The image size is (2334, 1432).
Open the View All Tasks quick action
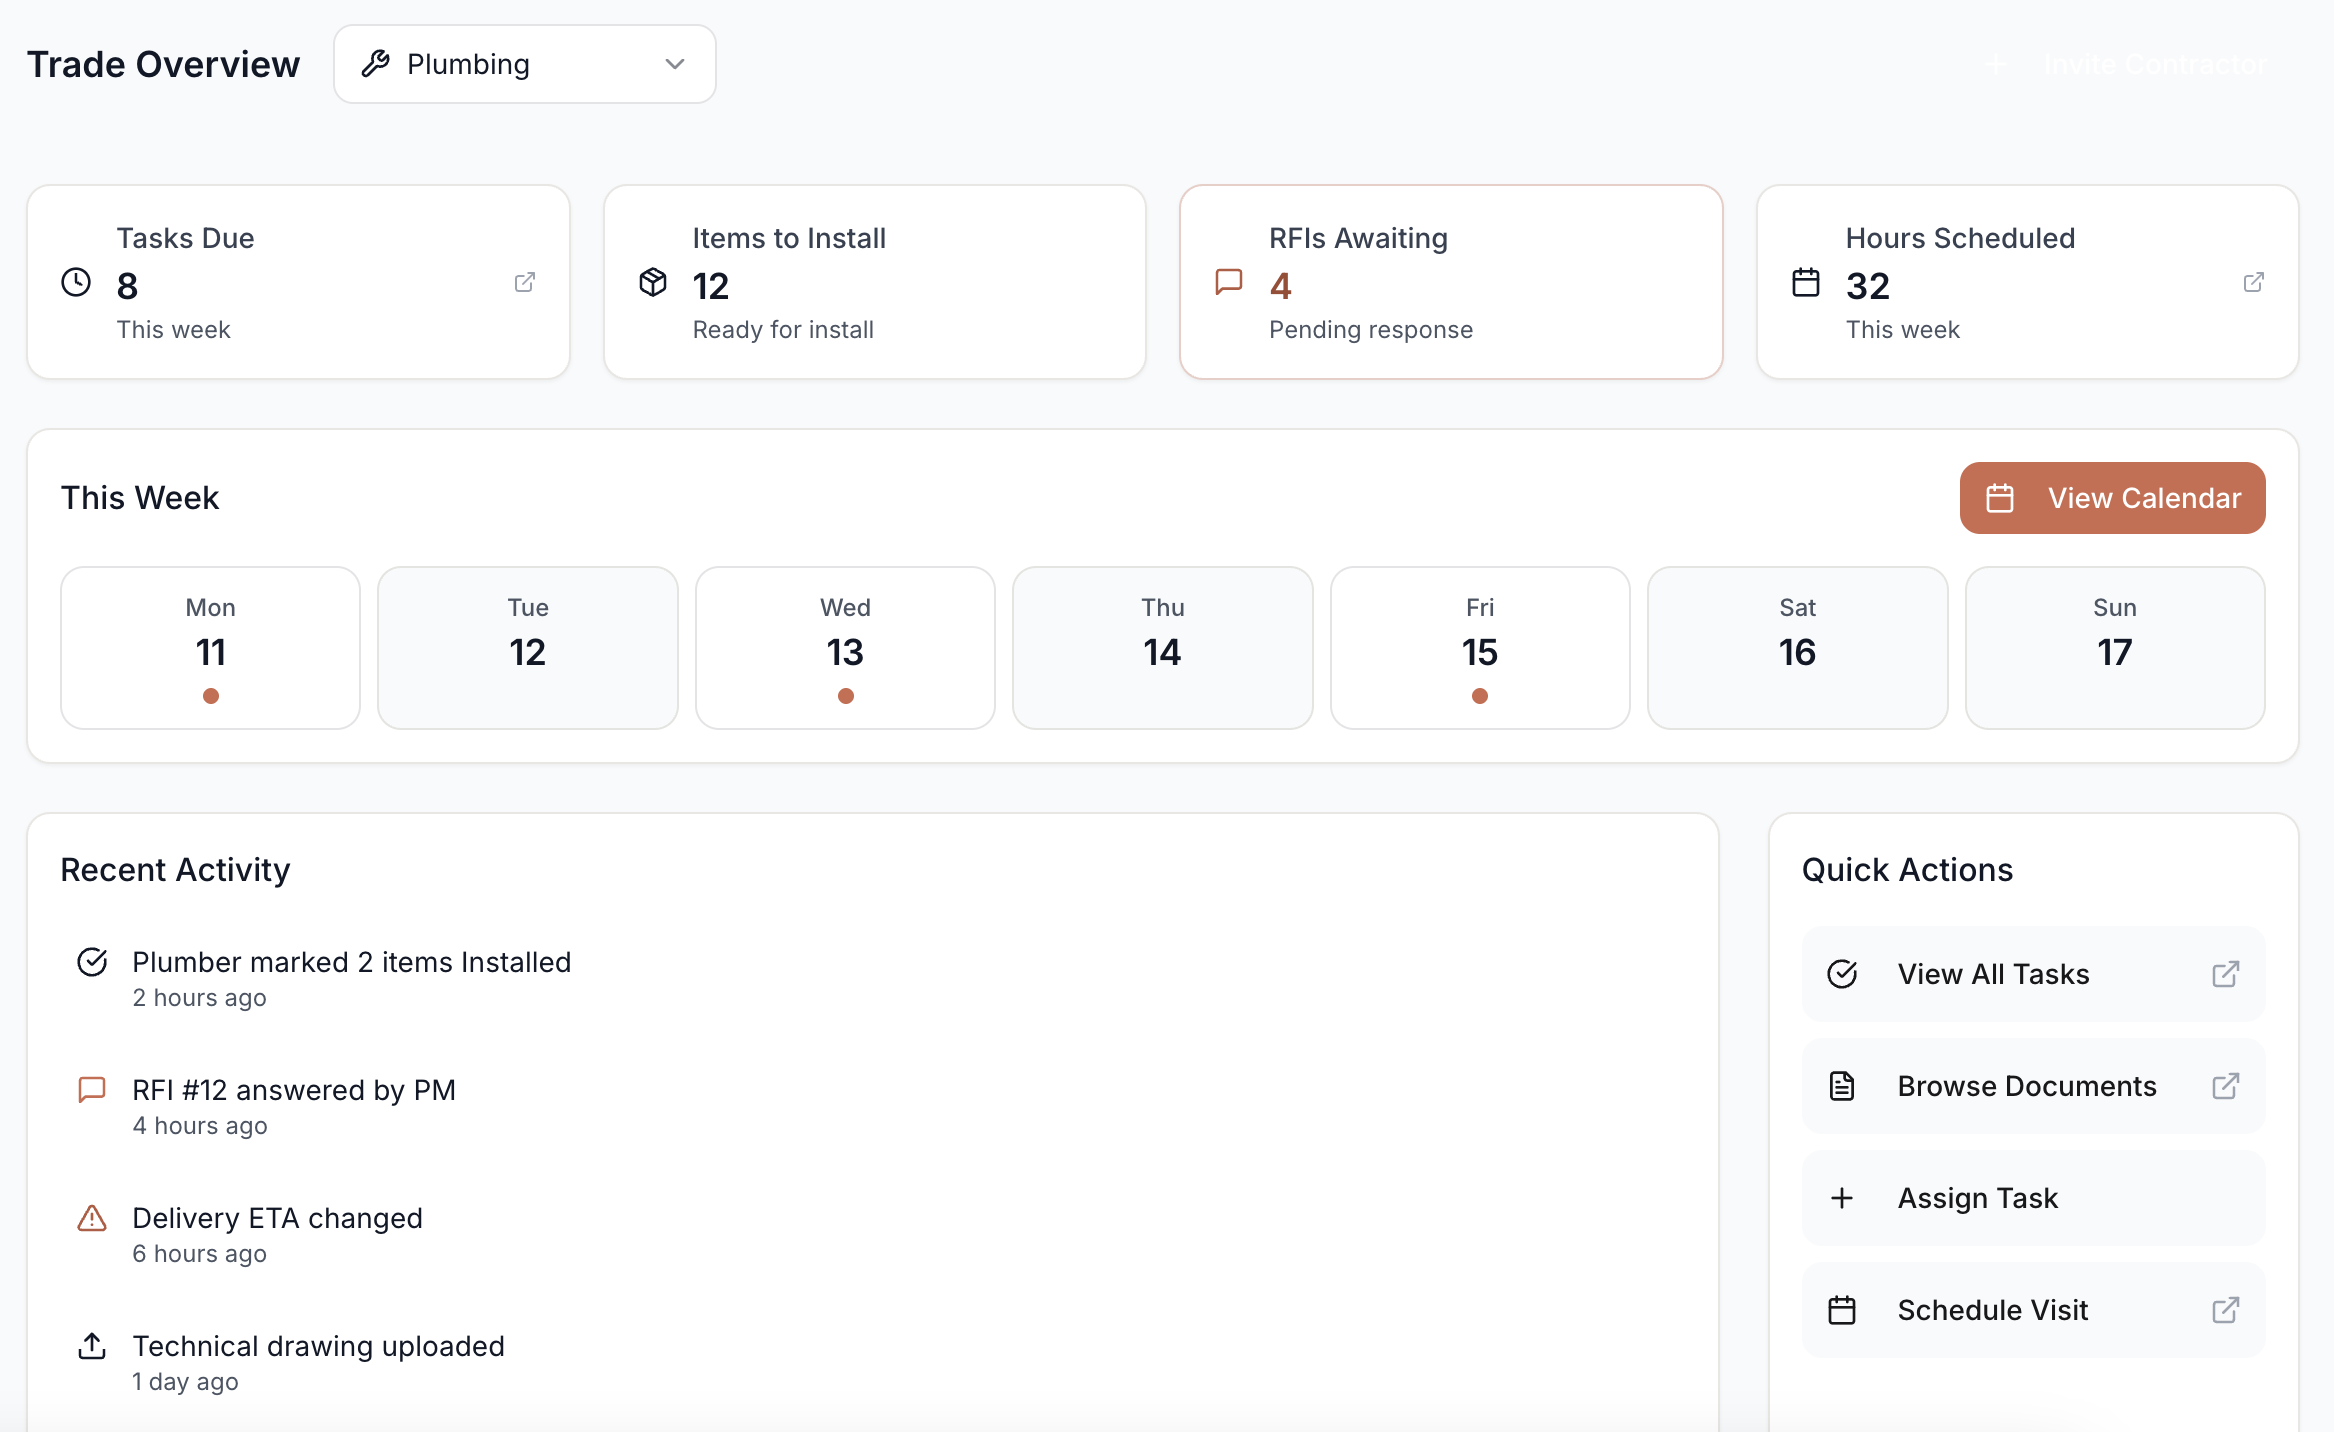tap(1995, 973)
